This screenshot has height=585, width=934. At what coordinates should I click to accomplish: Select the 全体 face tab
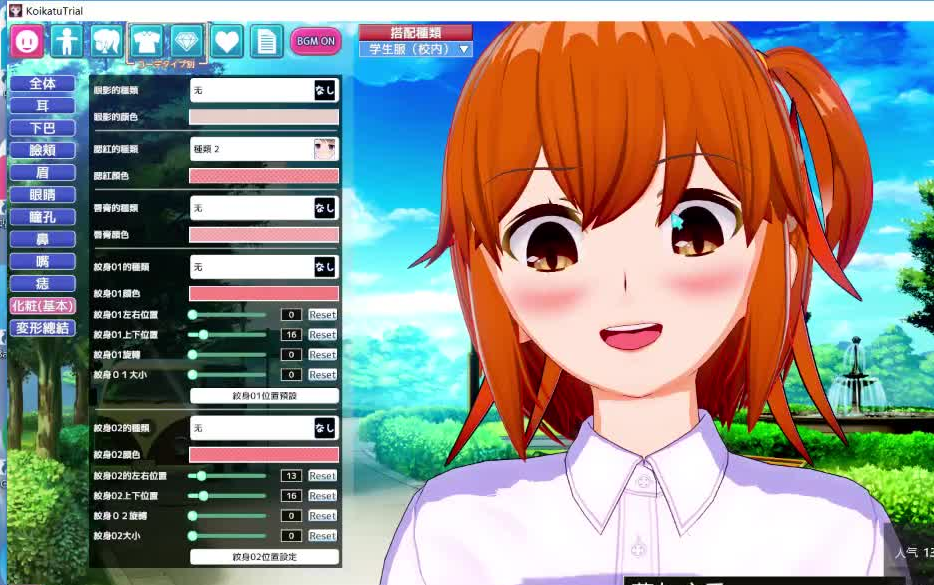pos(42,83)
